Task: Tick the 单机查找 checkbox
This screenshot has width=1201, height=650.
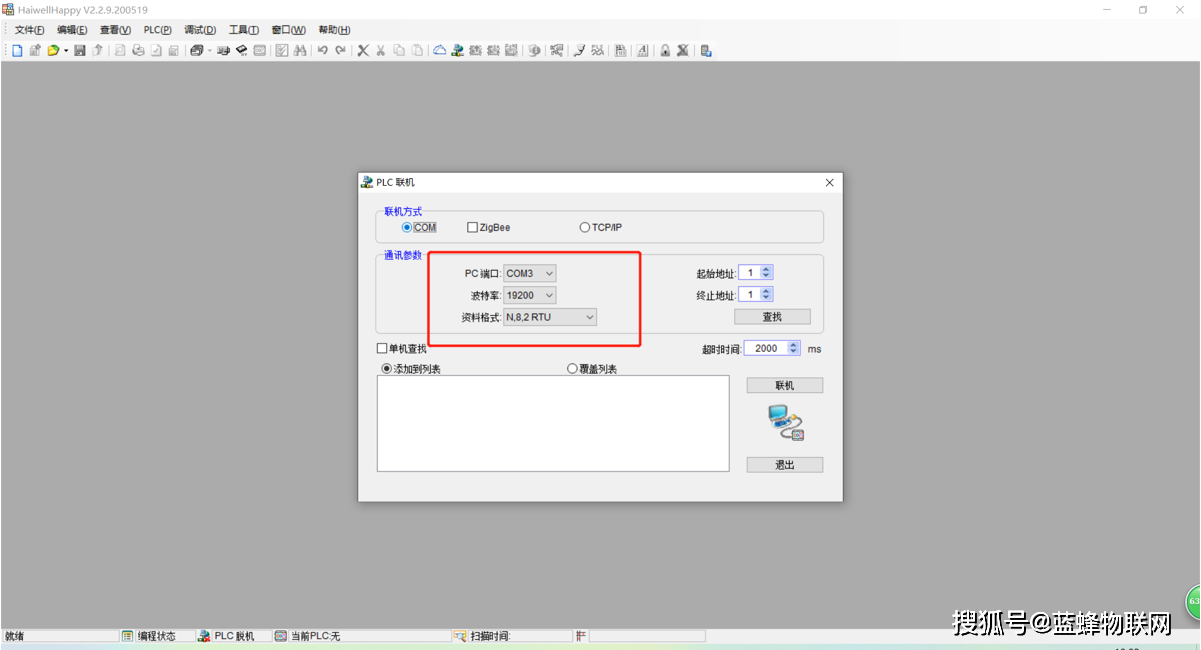Action: pyautogui.click(x=381, y=348)
